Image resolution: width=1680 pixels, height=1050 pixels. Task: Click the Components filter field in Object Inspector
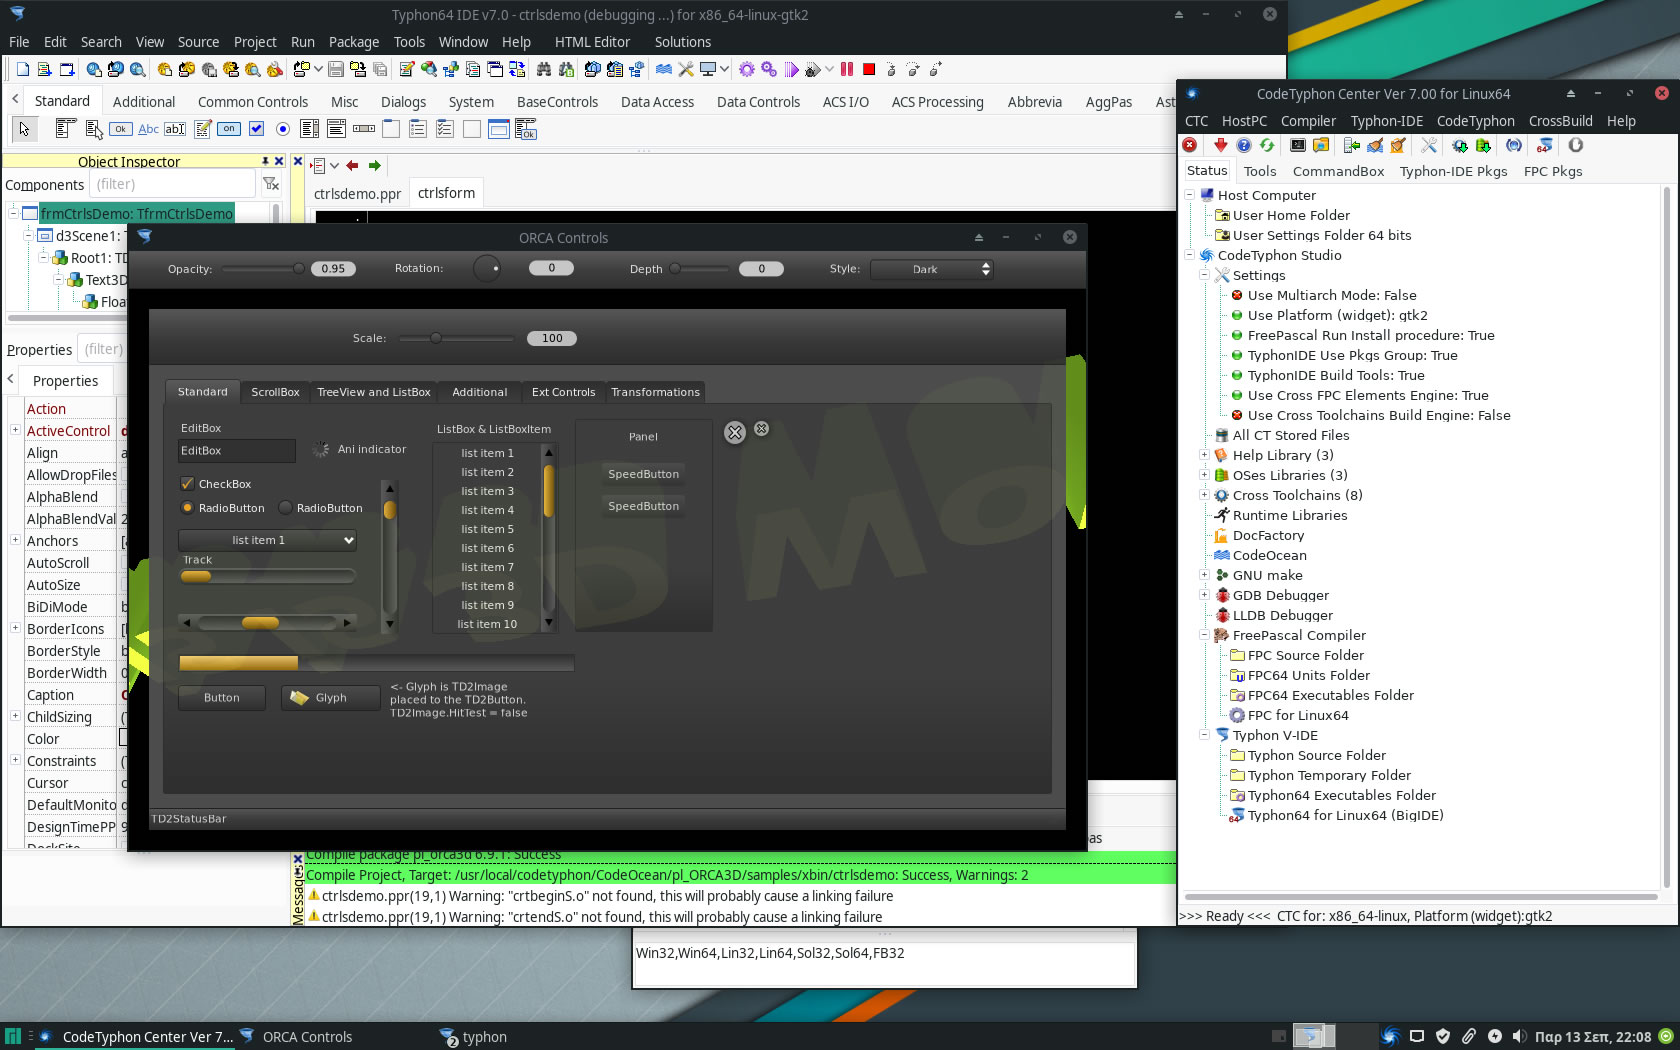coord(172,184)
